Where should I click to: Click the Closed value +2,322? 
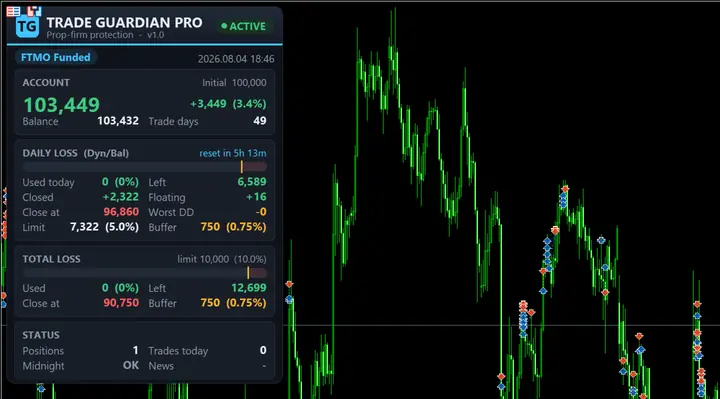click(120, 197)
